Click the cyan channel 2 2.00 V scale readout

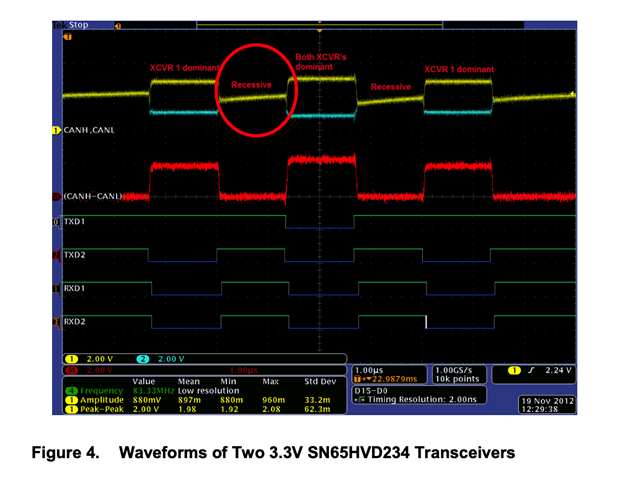(x=171, y=359)
